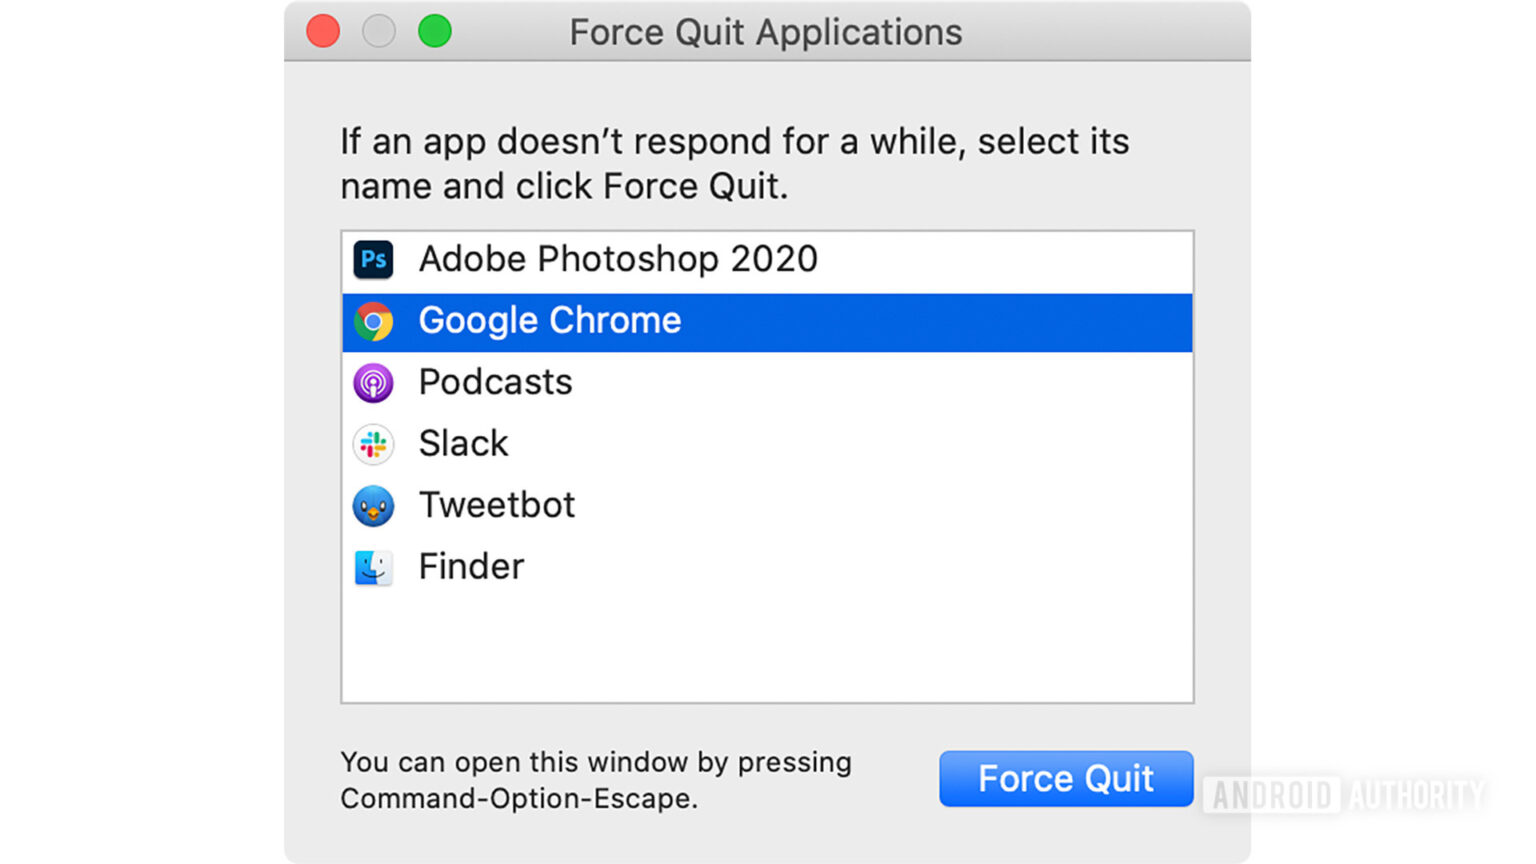Click inside the application list area
The width and height of the screenshot is (1536, 864).
click(x=768, y=650)
